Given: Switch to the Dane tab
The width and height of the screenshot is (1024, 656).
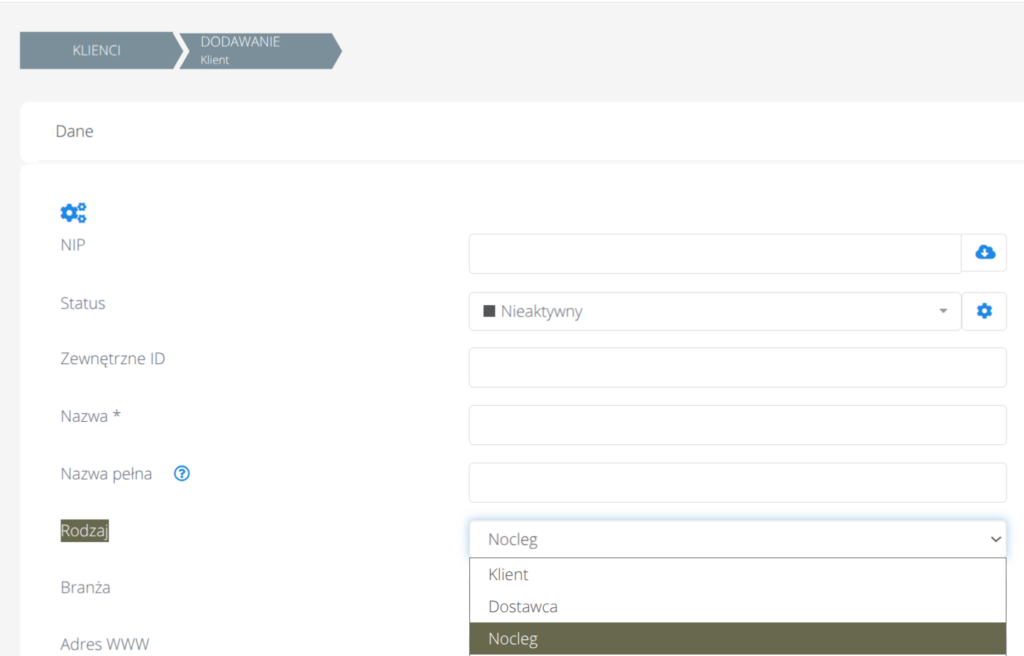Looking at the screenshot, I should (x=75, y=131).
